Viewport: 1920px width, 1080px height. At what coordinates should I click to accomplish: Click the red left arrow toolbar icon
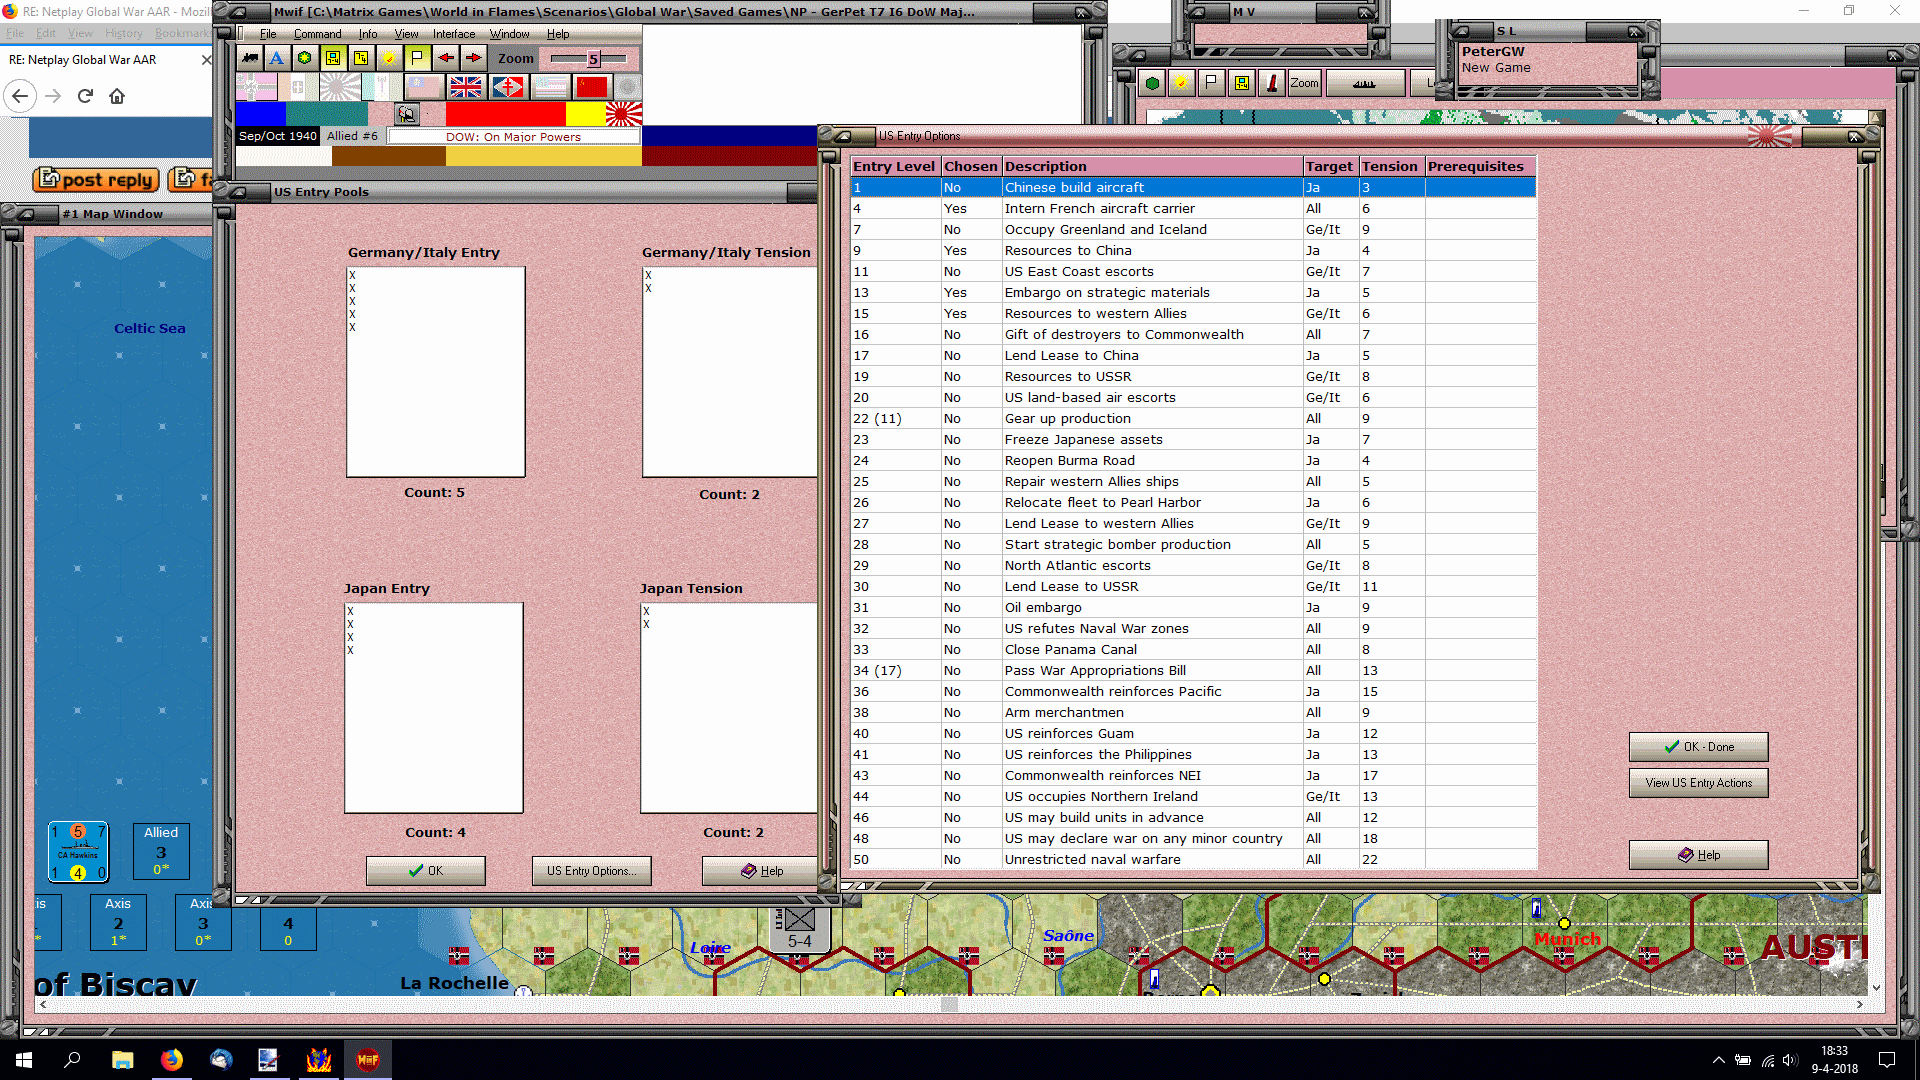click(x=445, y=58)
